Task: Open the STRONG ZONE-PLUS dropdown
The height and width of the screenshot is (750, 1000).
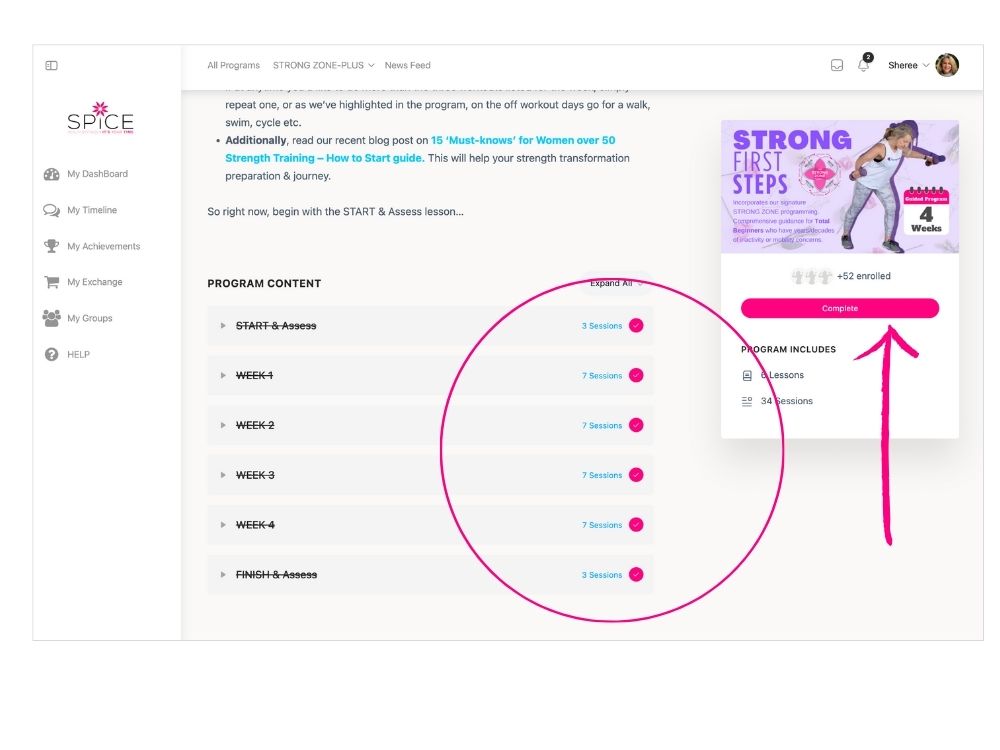Action: pos(323,66)
